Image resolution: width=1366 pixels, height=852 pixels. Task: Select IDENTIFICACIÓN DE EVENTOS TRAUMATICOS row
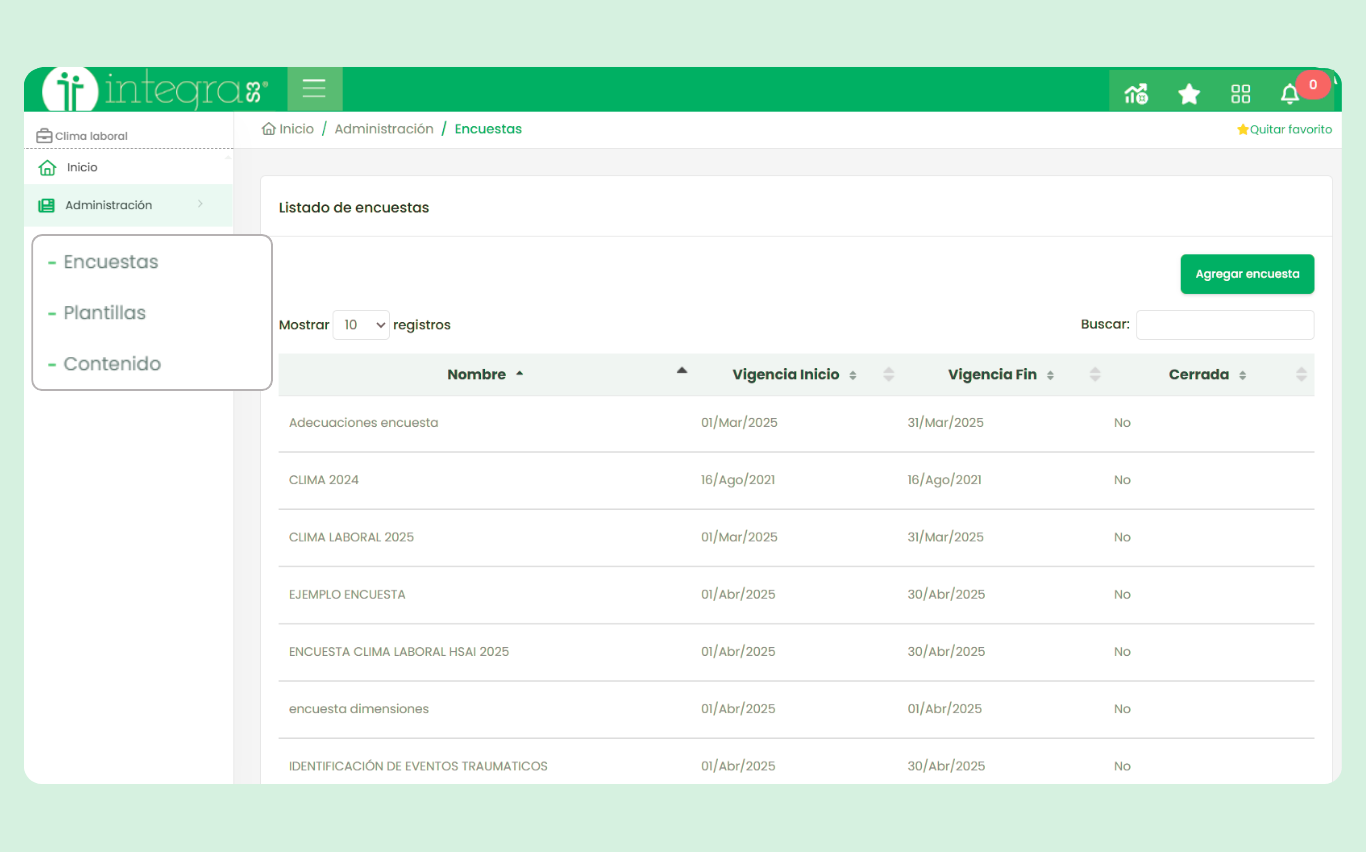[418, 766]
